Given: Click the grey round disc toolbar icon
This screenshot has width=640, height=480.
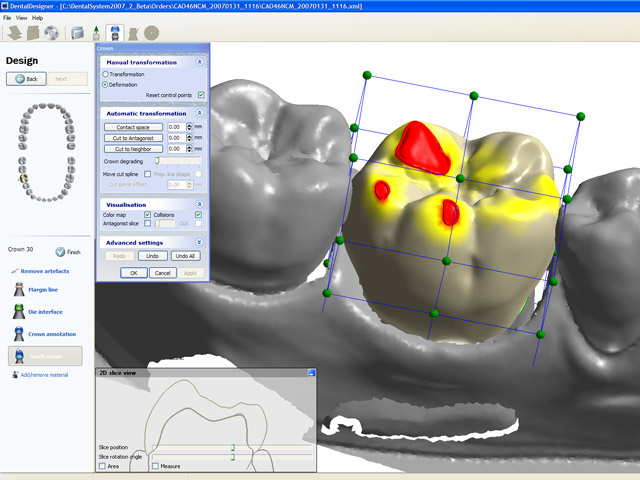Looking at the screenshot, I should click(x=151, y=33).
